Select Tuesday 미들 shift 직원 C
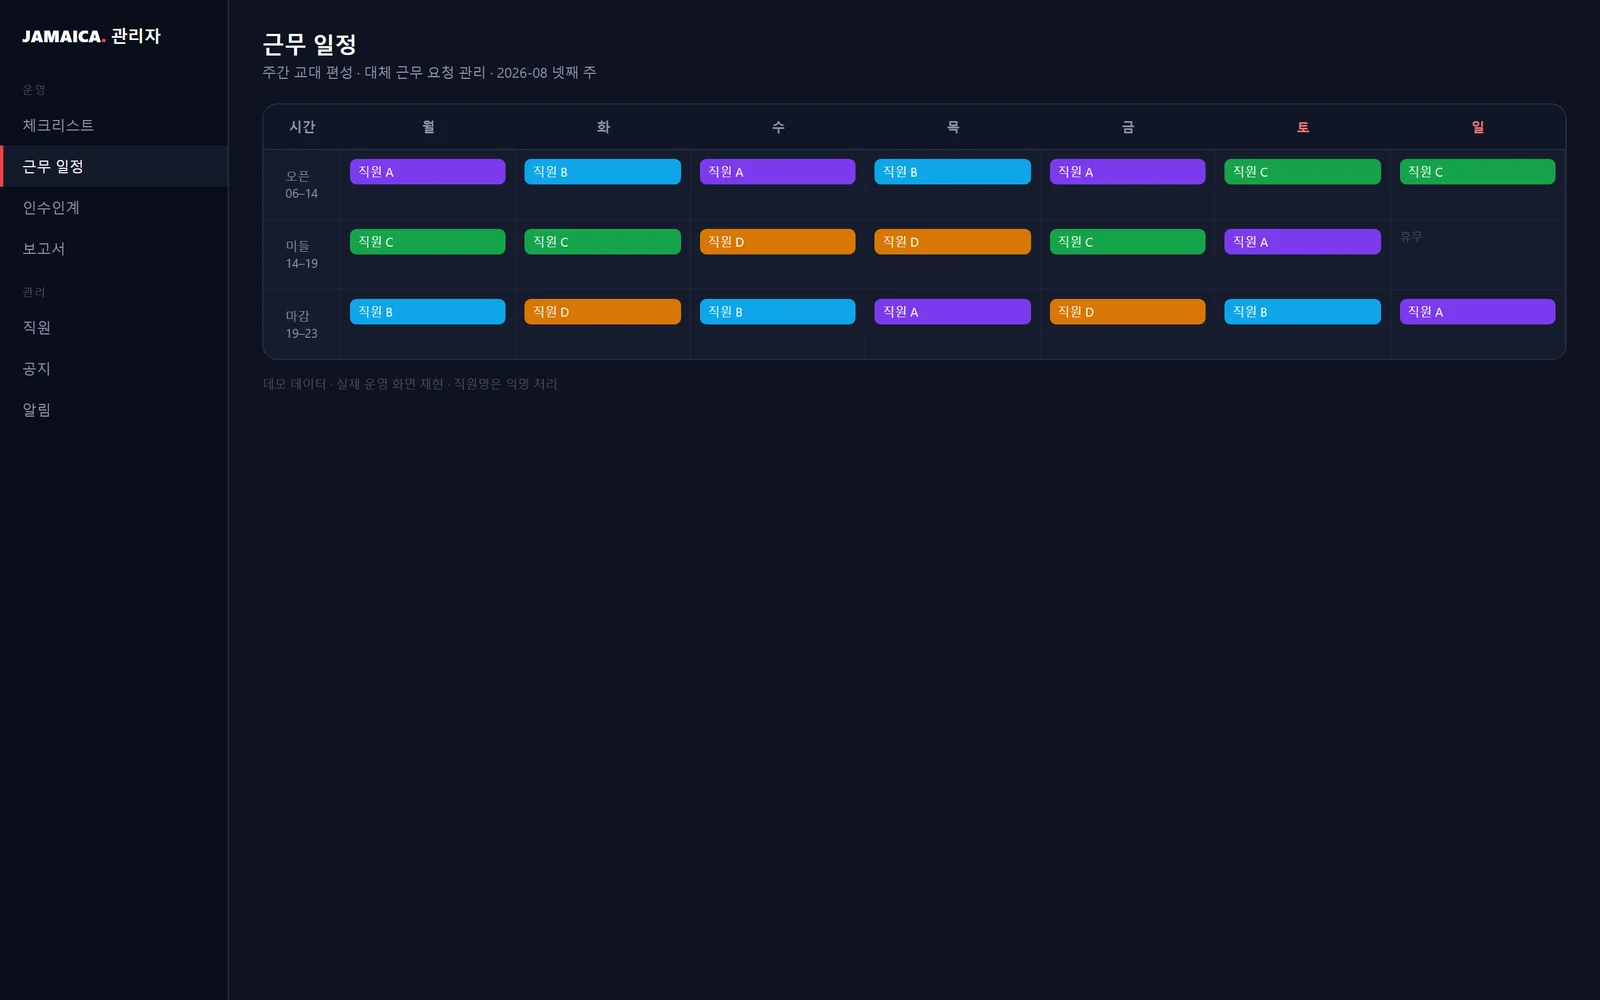Viewport: 1600px width, 1000px height. tap(602, 242)
